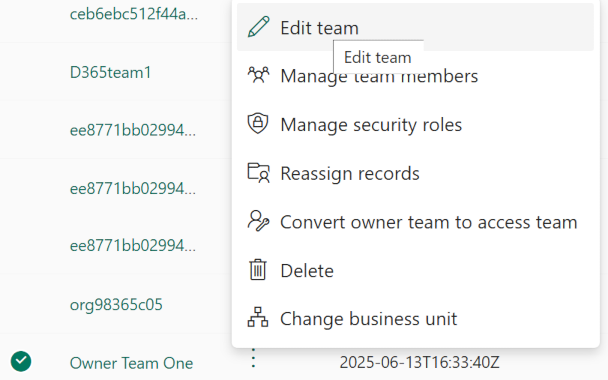
Task: Open the org98365c05 team link
Action: click(x=116, y=305)
